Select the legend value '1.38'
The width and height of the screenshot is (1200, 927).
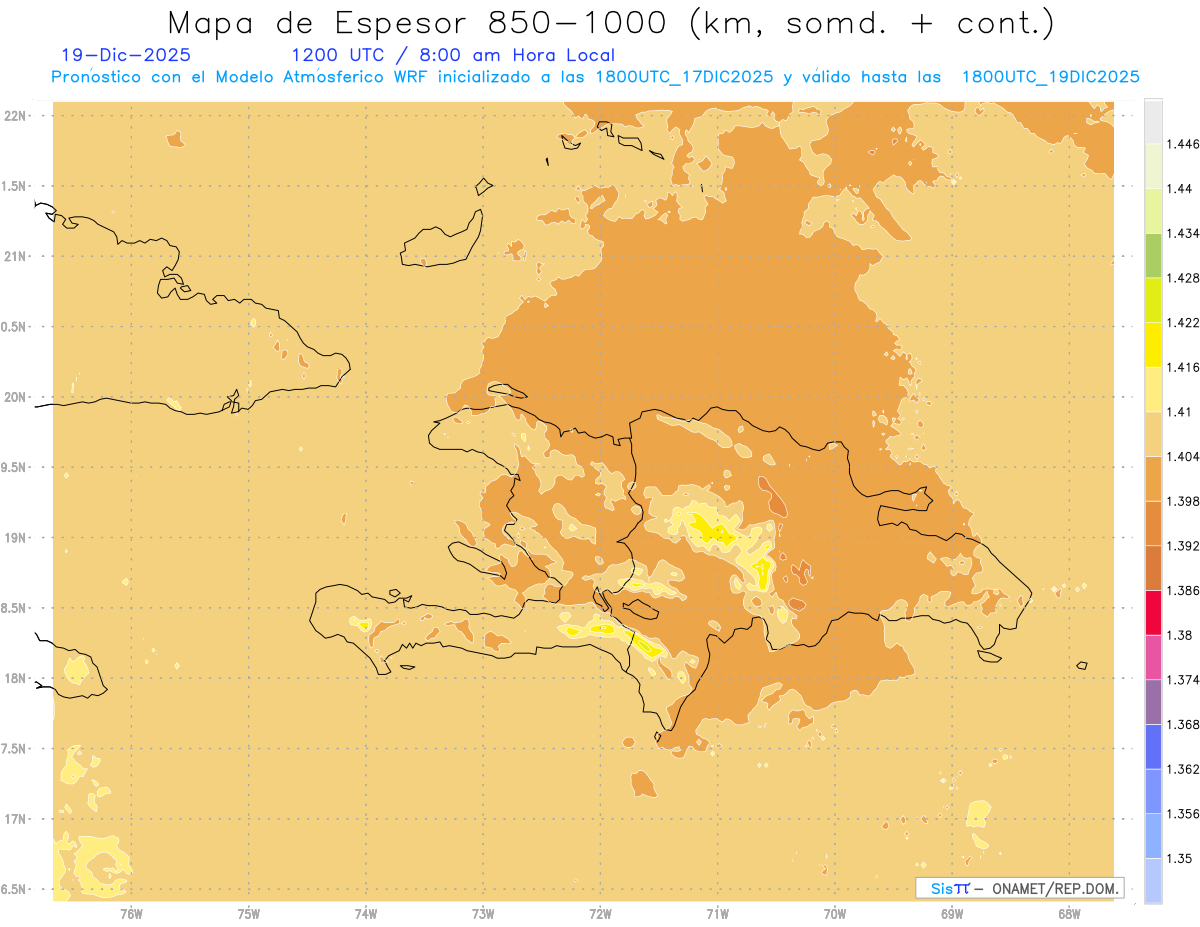coord(1180,635)
